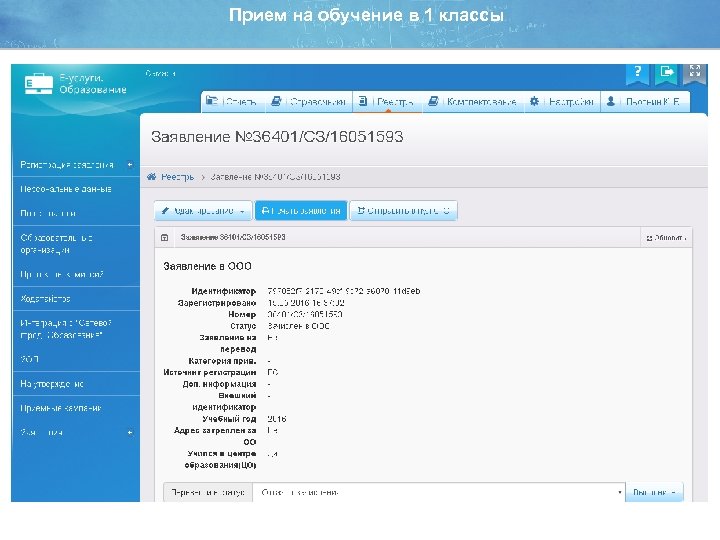Click the Статус value Зачислен в ООО
The width and height of the screenshot is (720, 540).
point(298,326)
